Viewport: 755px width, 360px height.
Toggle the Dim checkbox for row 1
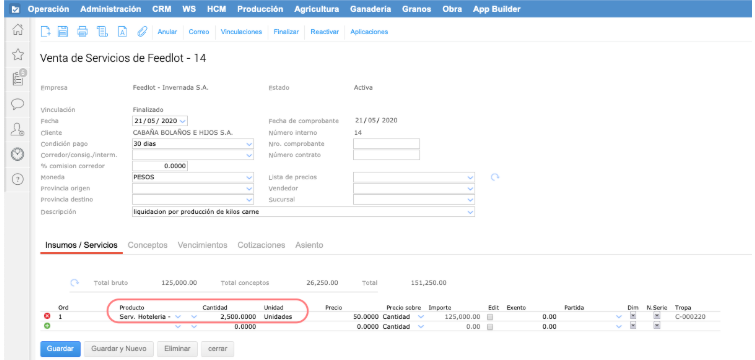tap(633, 316)
